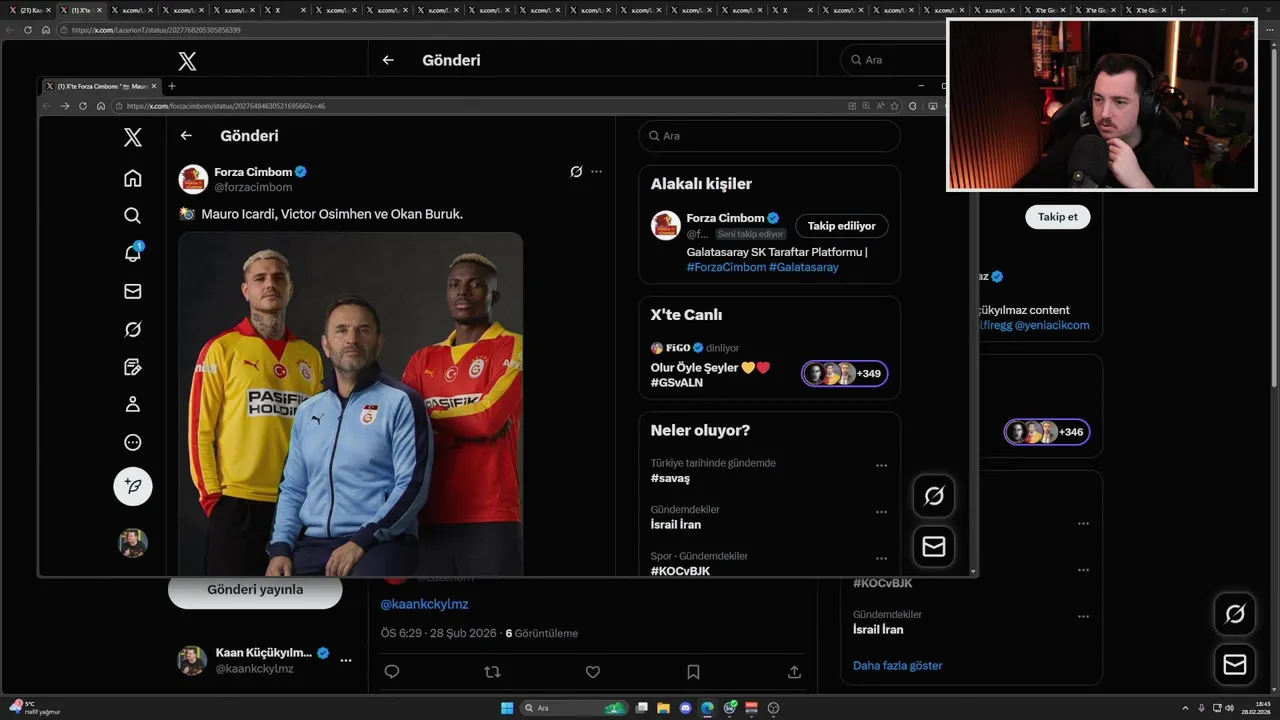Join the +346 listeners pill in background window
The width and height of the screenshot is (1280, 720).
pyautogui.click(x=1047, y=432)
